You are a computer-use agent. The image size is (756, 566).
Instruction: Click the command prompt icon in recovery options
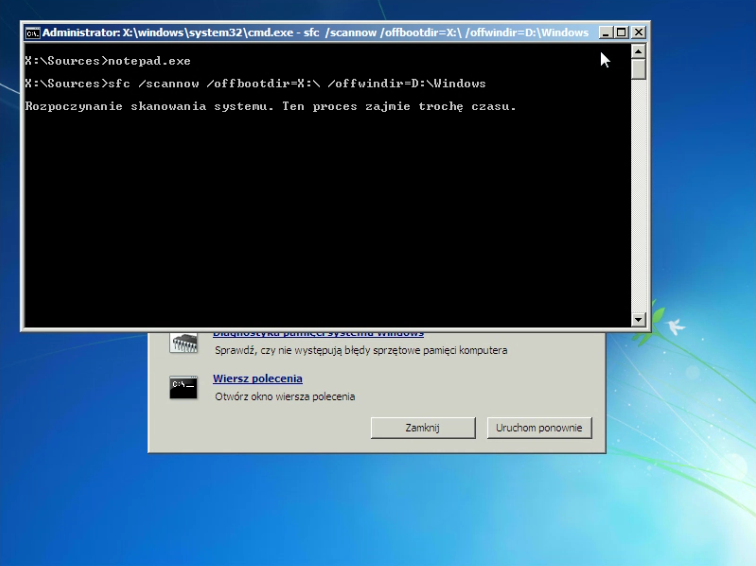pos(183,388)
